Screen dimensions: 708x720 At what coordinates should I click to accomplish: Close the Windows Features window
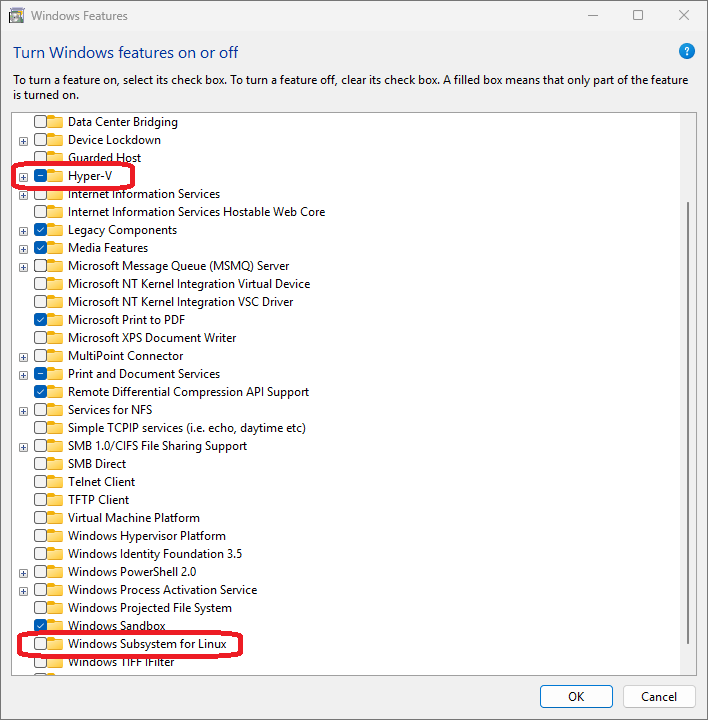684,15
